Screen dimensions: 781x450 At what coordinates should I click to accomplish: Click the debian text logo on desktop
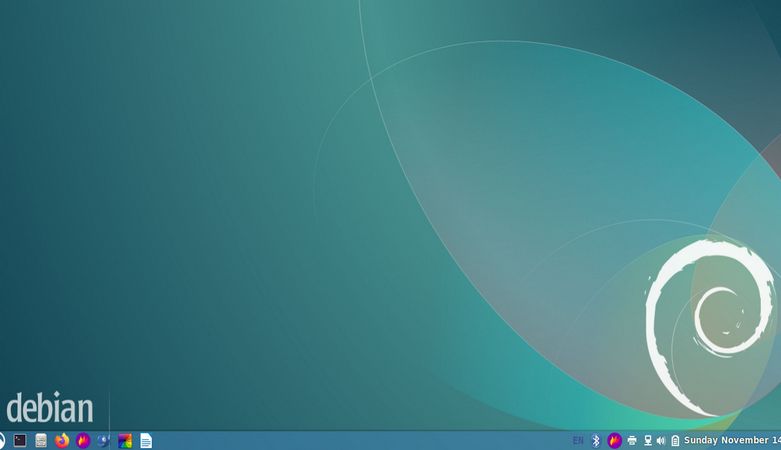coord(50,408)
